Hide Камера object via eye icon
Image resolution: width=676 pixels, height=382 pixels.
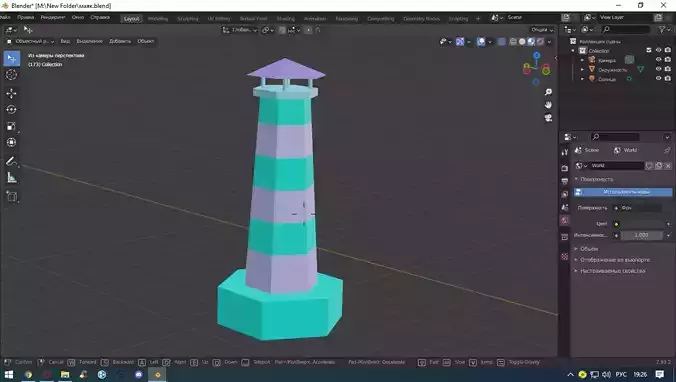pyautogui.click(x=658, y=60)
